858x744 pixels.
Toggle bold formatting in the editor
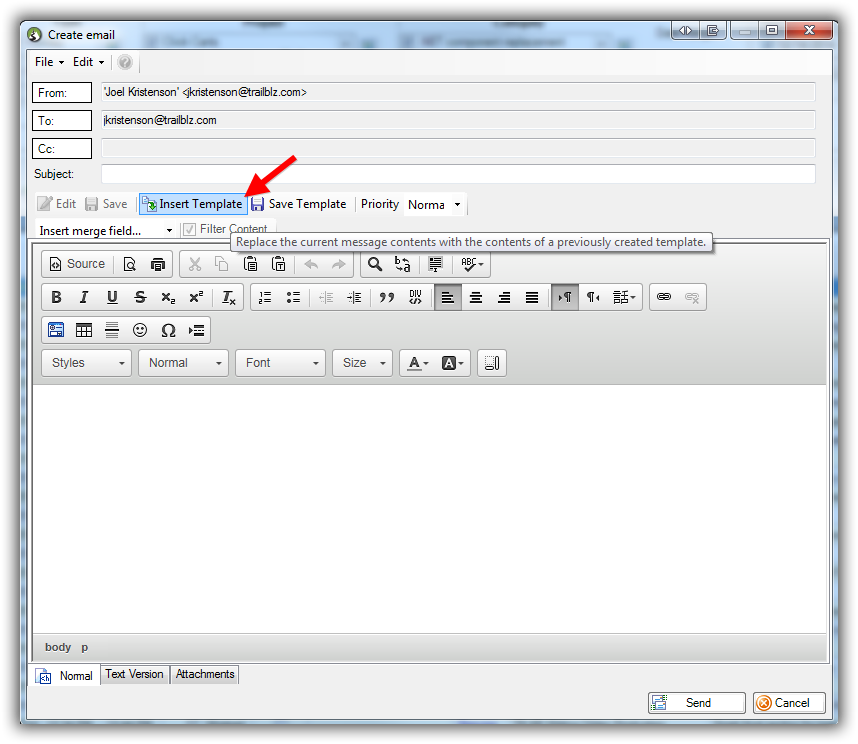pyautogui.click(x=56, y=297)
